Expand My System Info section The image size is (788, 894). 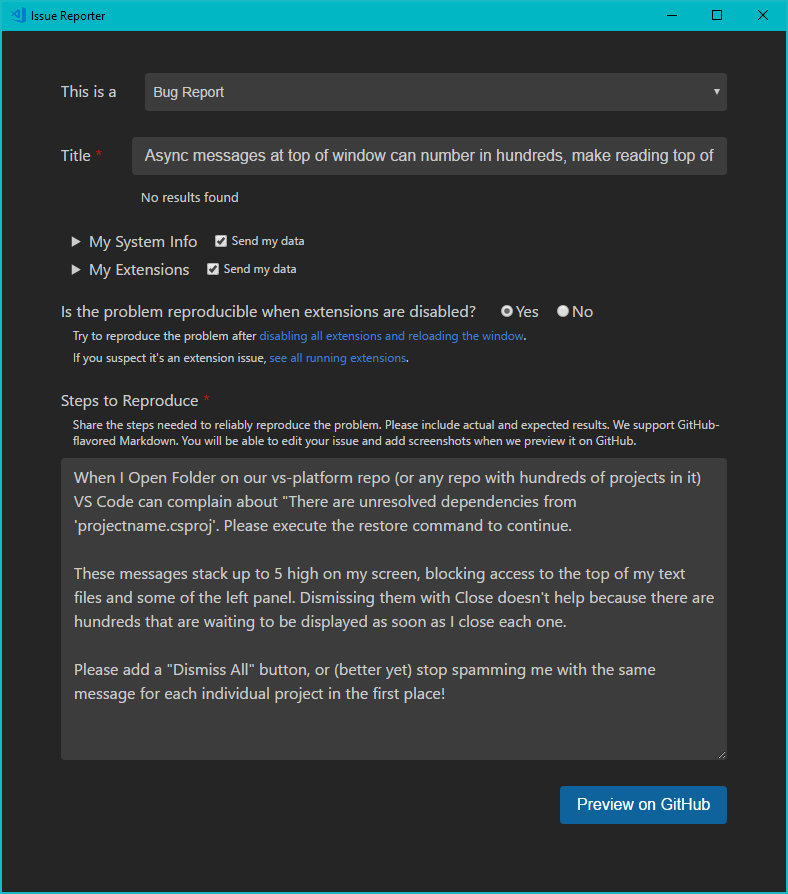tap(141, 241)
